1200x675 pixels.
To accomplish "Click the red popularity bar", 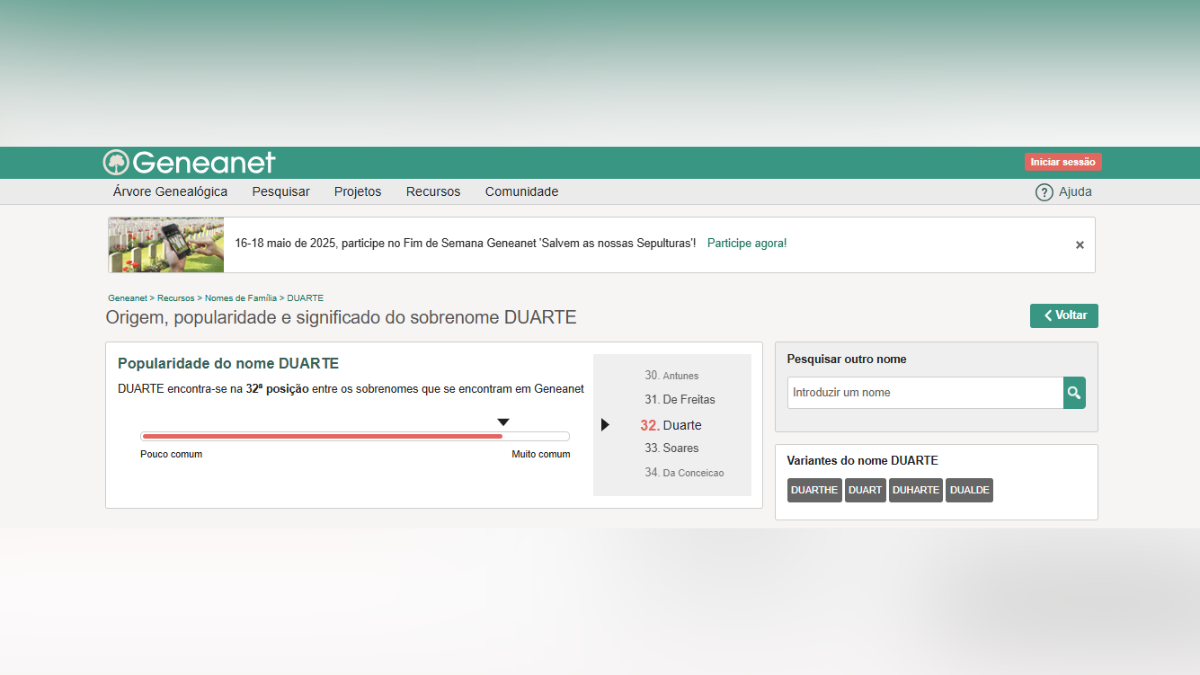I will click(x=322, y=436).
